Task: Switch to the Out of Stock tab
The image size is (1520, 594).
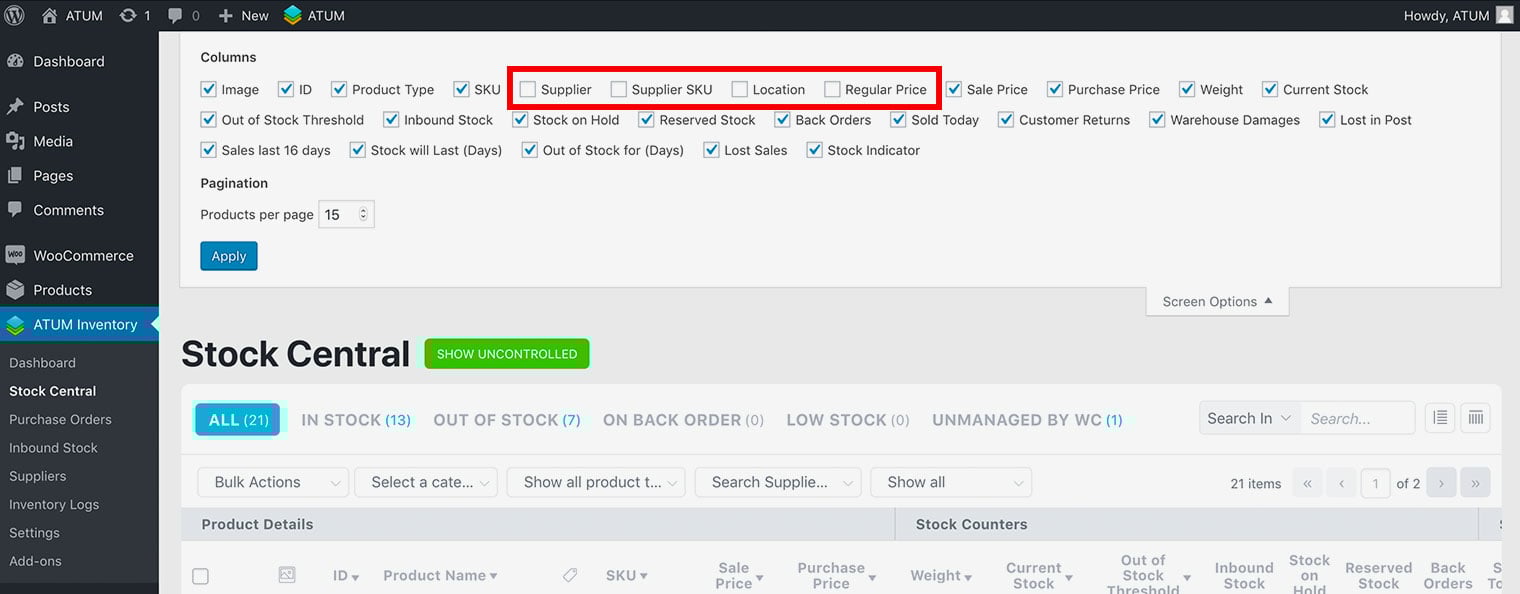Action: (506, 420)
